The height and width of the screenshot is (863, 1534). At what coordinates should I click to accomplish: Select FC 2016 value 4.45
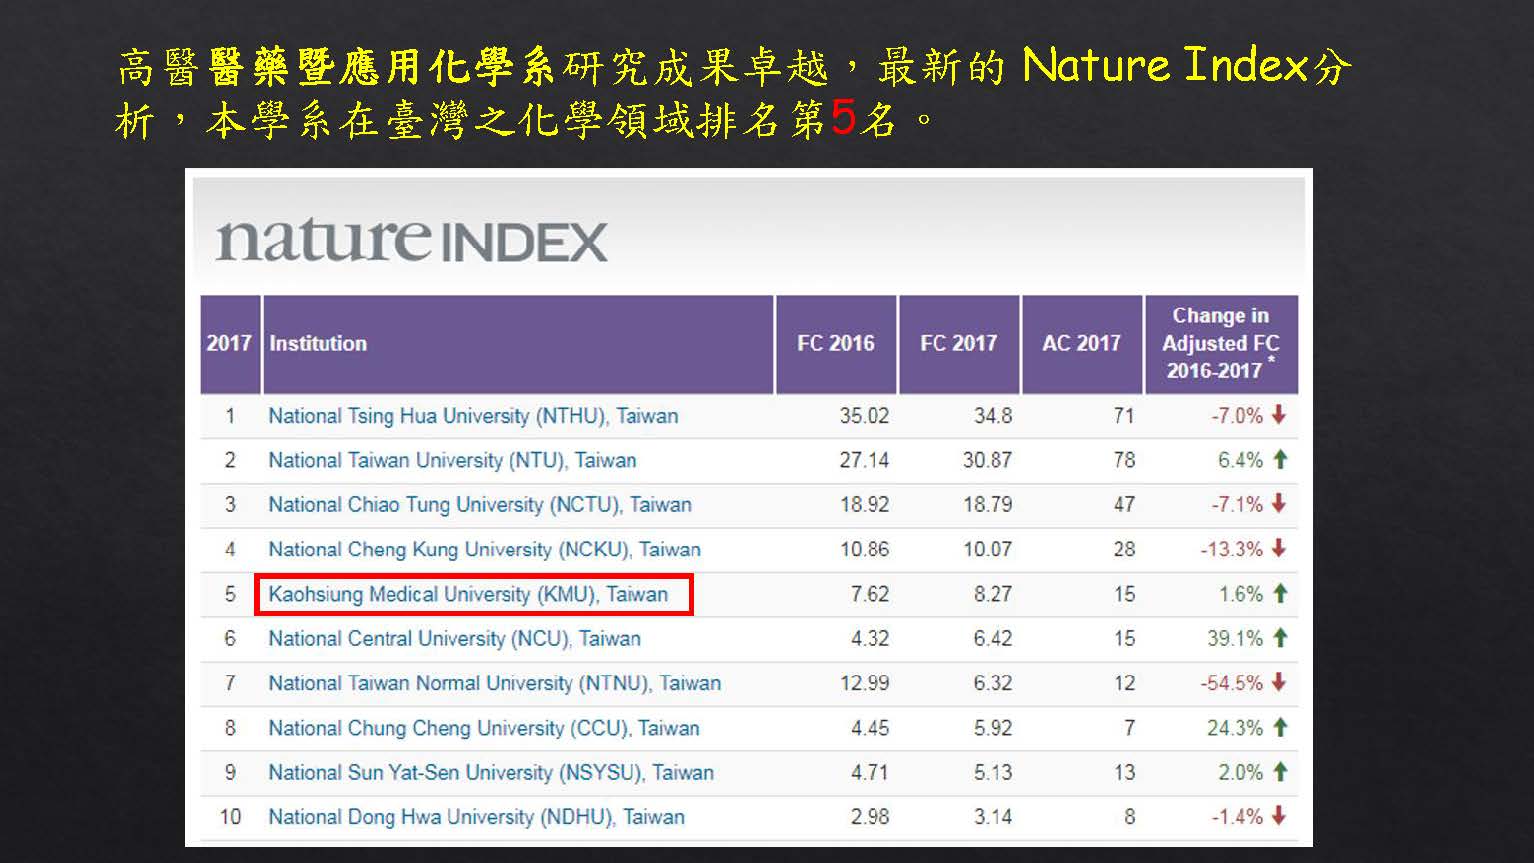(x=870, y=728)
